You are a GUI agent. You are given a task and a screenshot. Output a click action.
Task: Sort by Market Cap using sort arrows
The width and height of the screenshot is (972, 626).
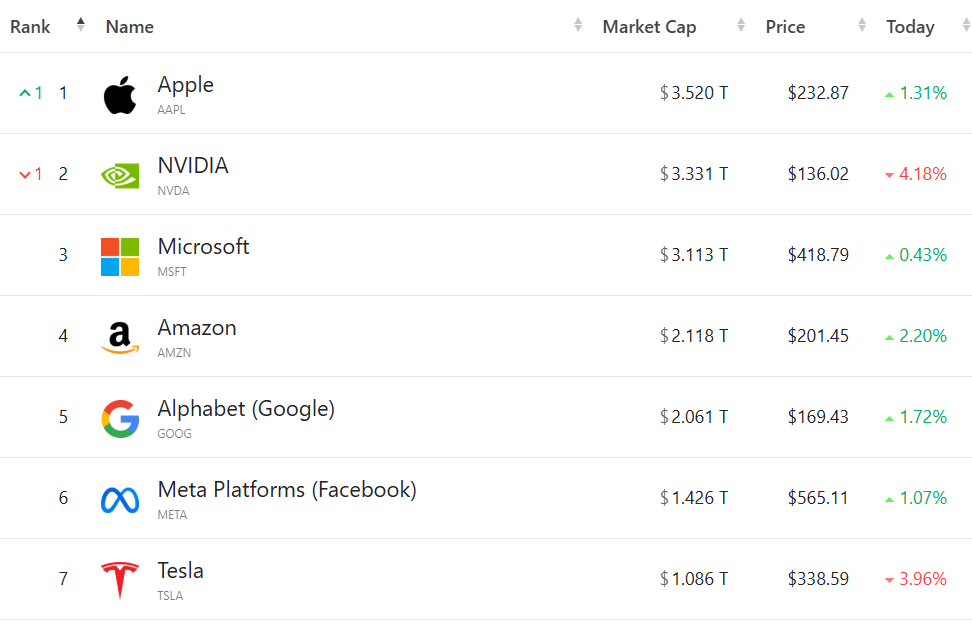click(741, 26)
